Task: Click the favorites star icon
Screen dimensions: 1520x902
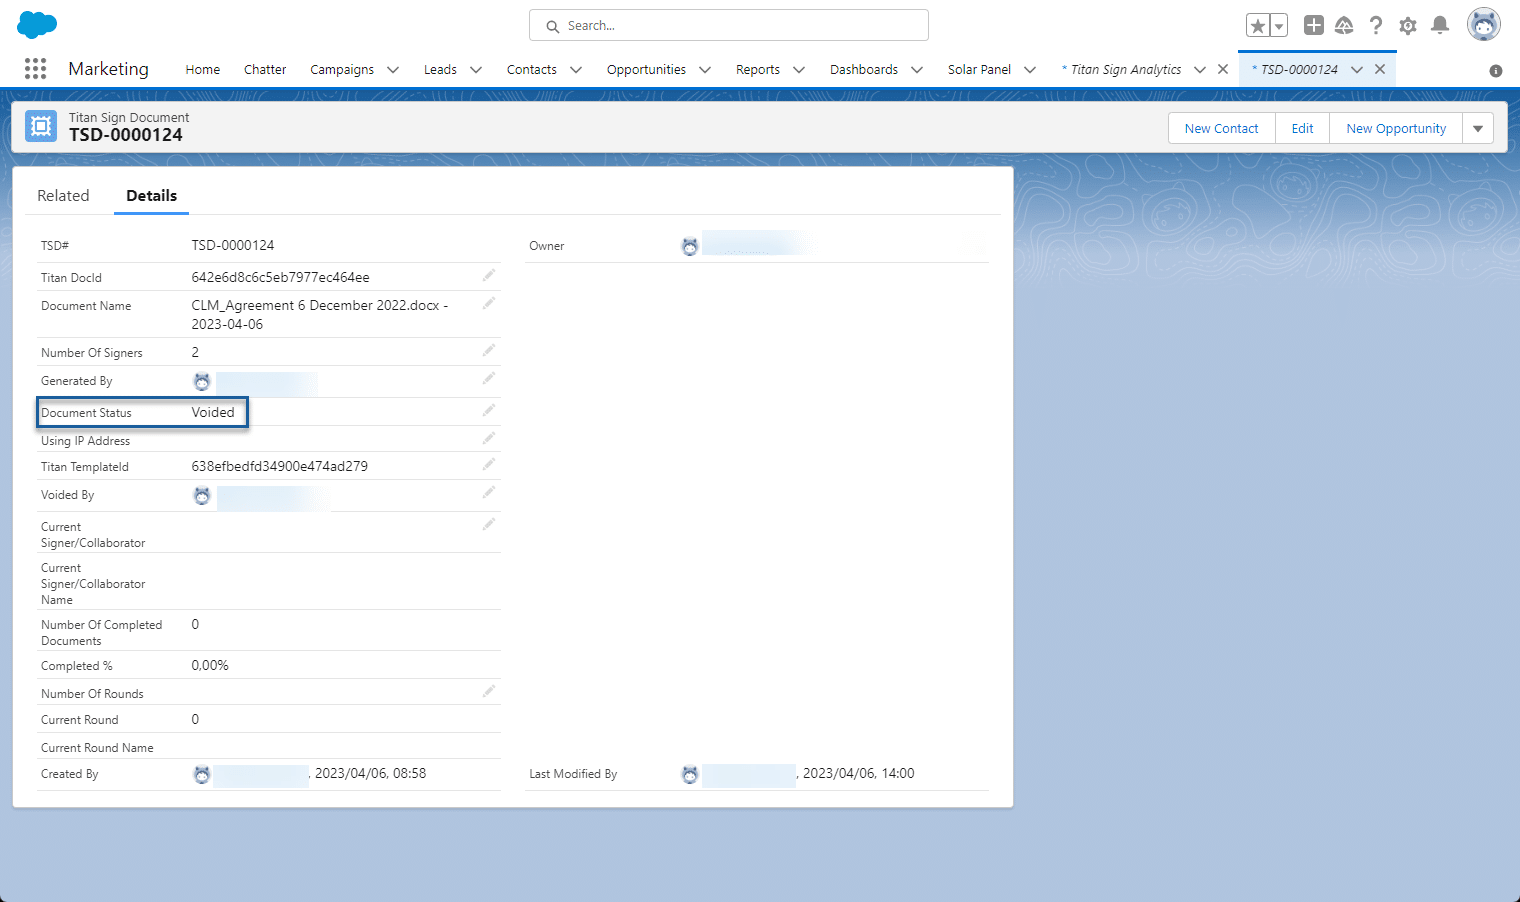Action: point(1260,25)
